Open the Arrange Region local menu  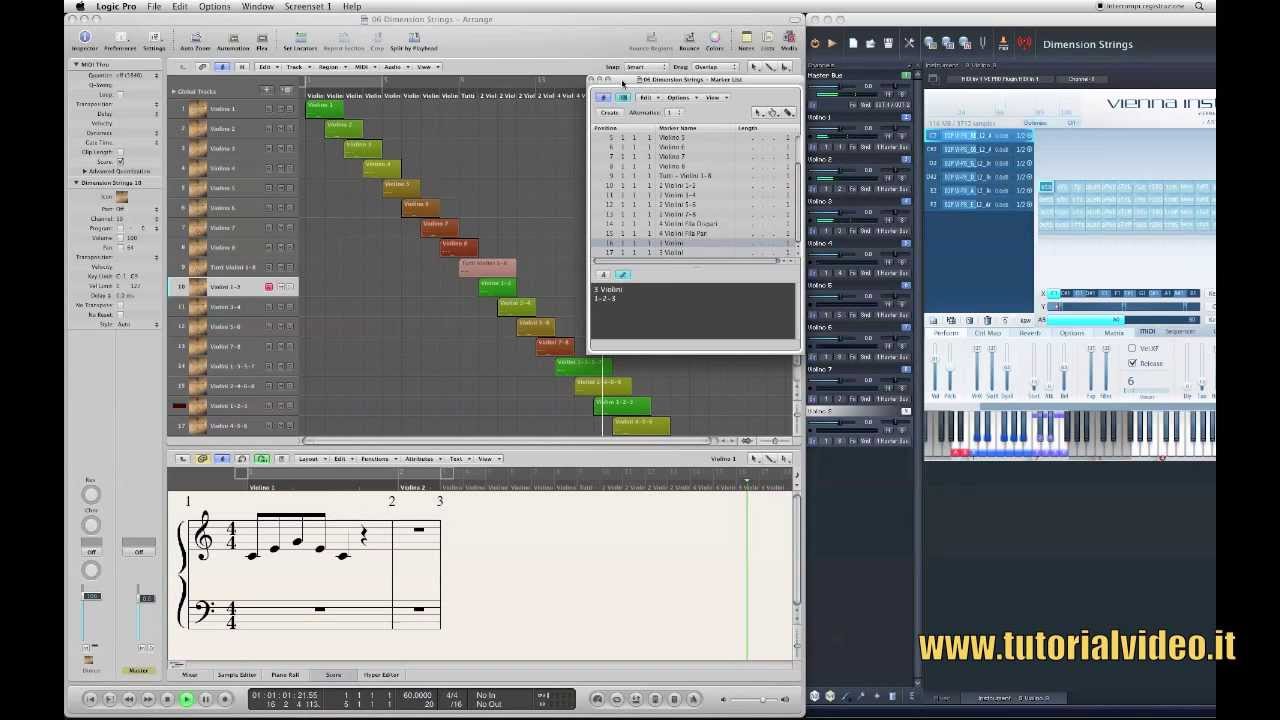(x=330, y=67)
